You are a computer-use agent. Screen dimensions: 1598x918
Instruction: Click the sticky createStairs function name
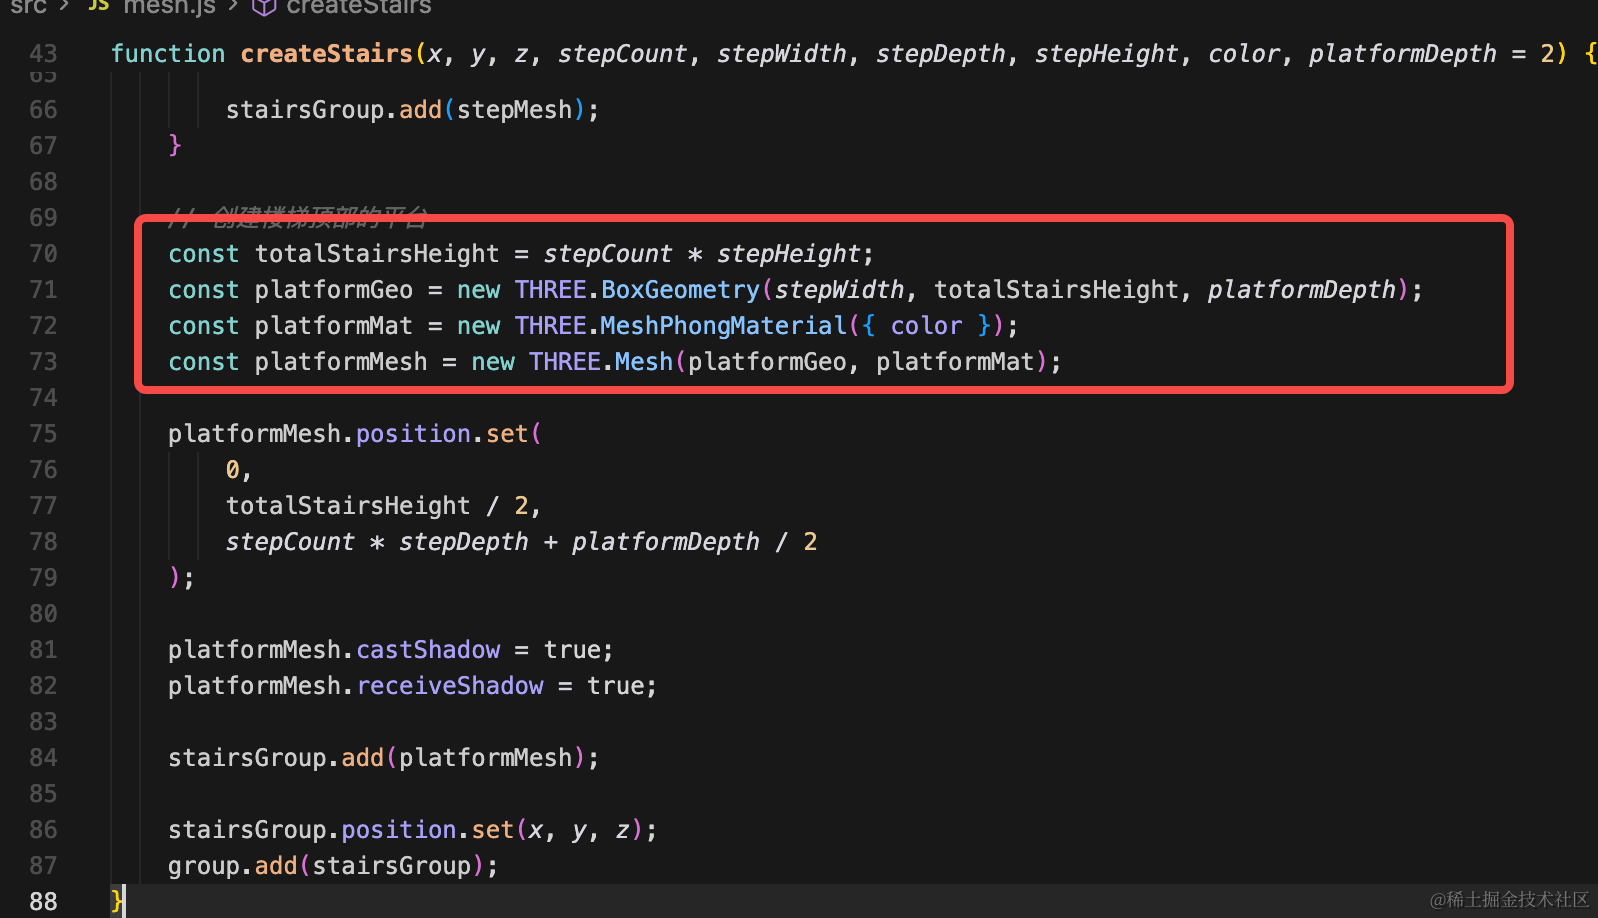coord(327,53)
